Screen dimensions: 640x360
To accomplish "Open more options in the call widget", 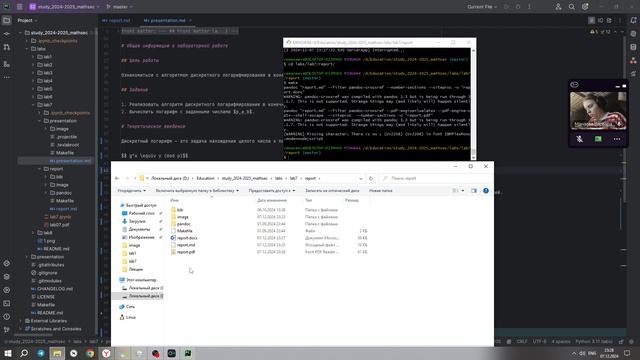I will (x=617, y=139).
